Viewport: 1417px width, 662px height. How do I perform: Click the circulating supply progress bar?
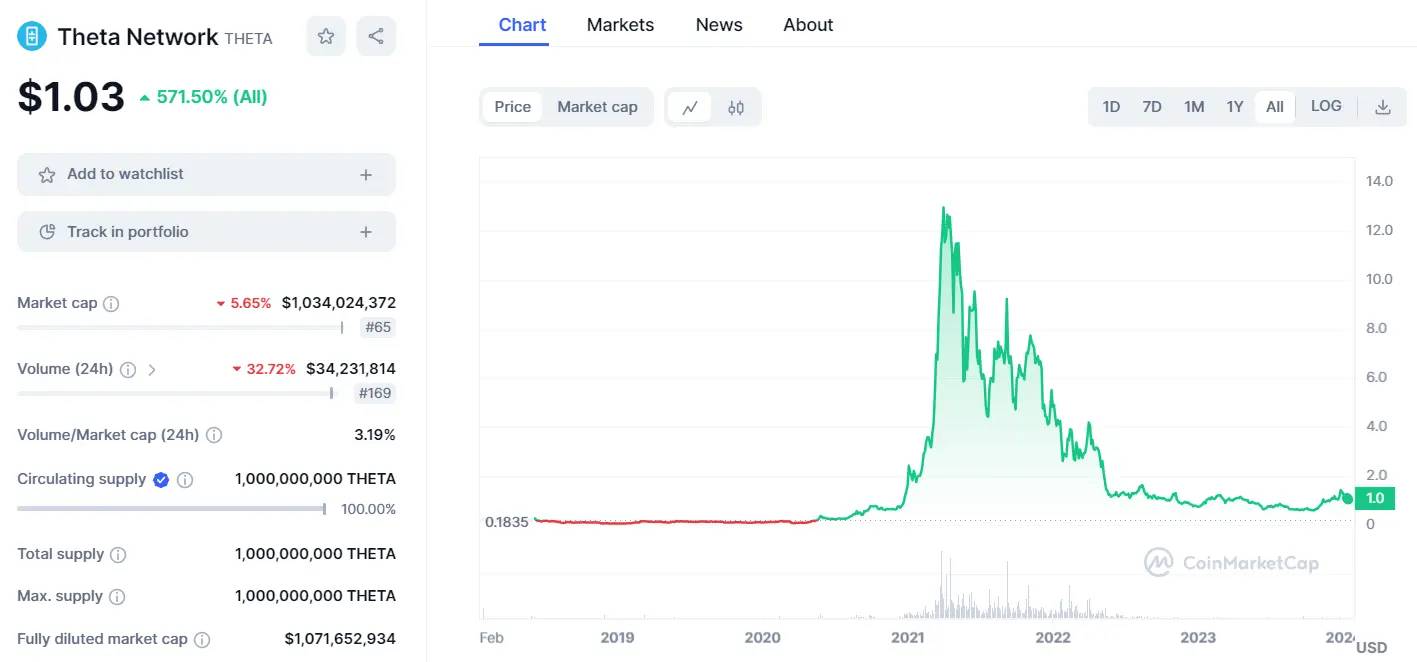pyautogui.click(x=172, y=509)
